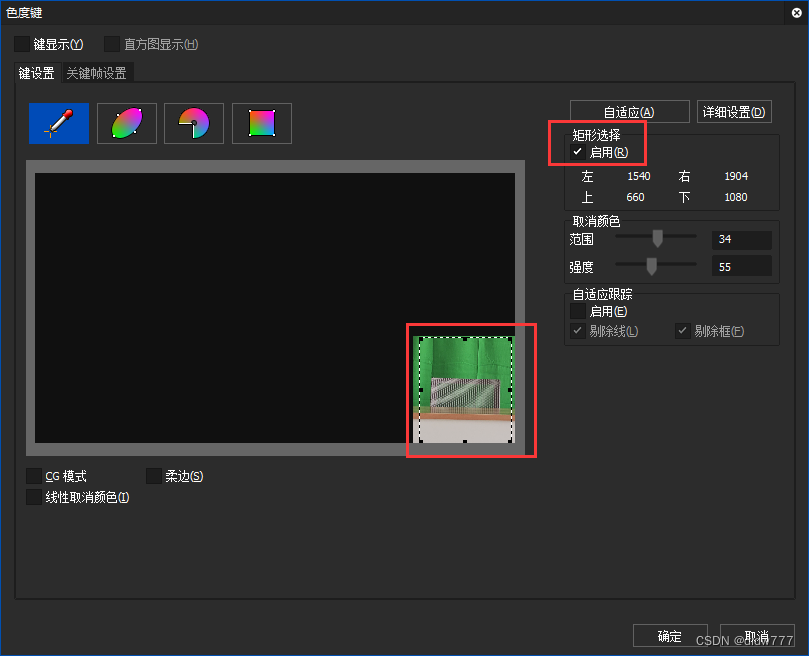Select the eyedropper color pick tool
Image resolution: width=809 pixels, height=656 pixels.
click(58, 123)
